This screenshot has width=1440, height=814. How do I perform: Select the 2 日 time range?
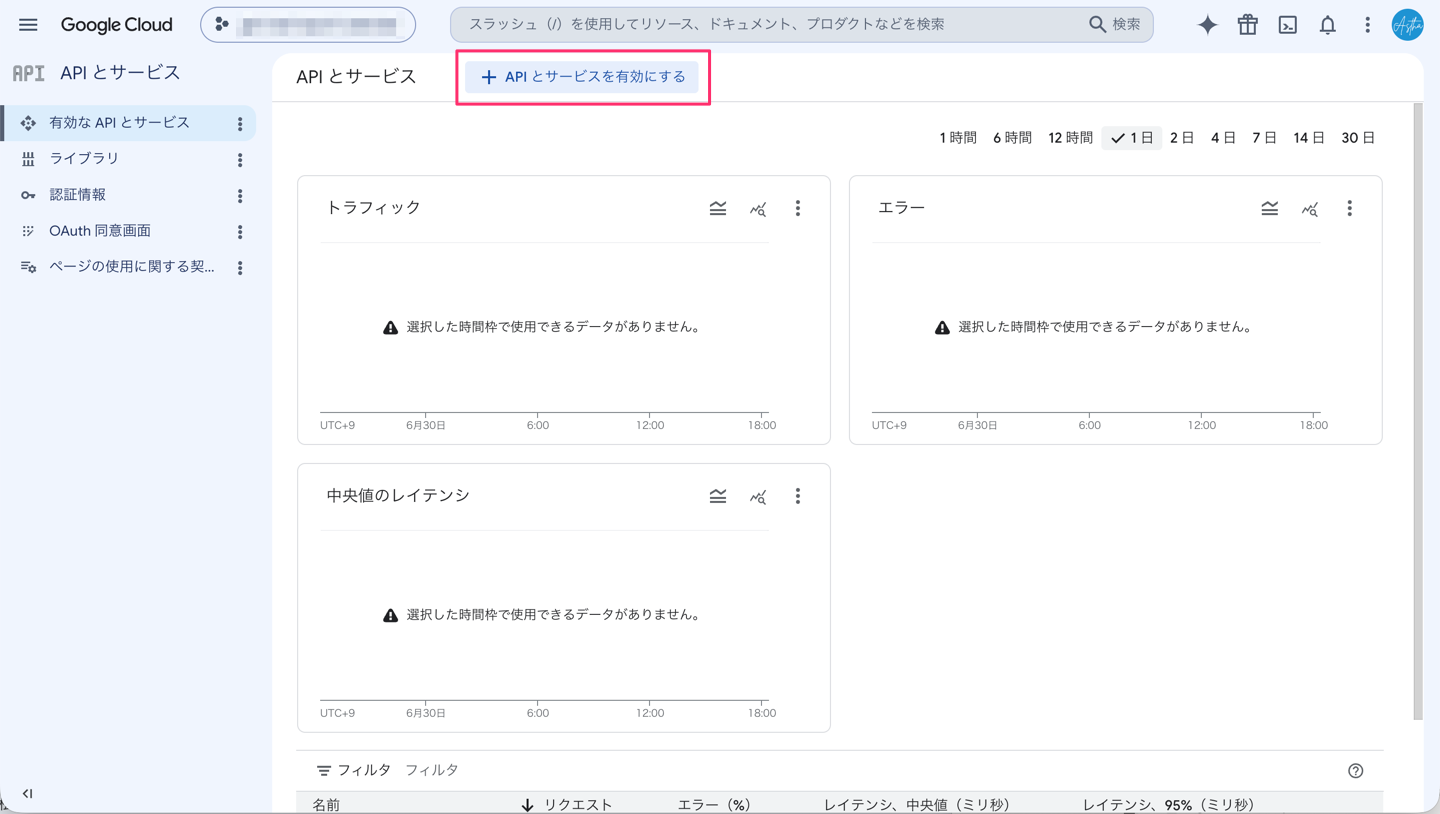pyautogui.click(x=1182, y=138)
